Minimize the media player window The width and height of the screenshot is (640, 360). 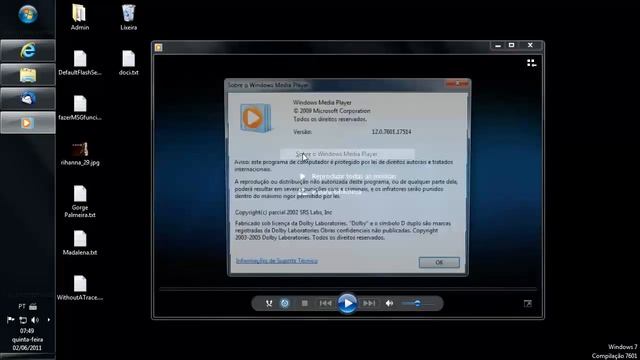pos(498,45)
